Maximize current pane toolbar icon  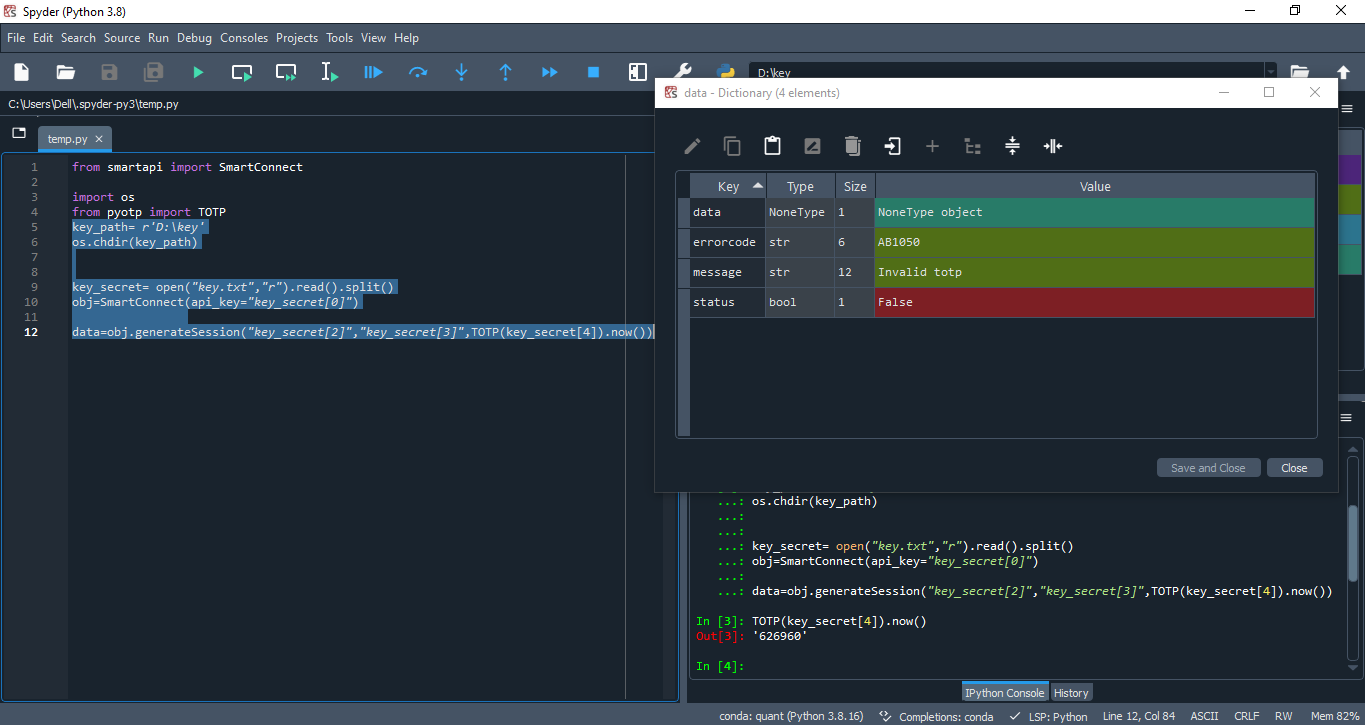638,72
